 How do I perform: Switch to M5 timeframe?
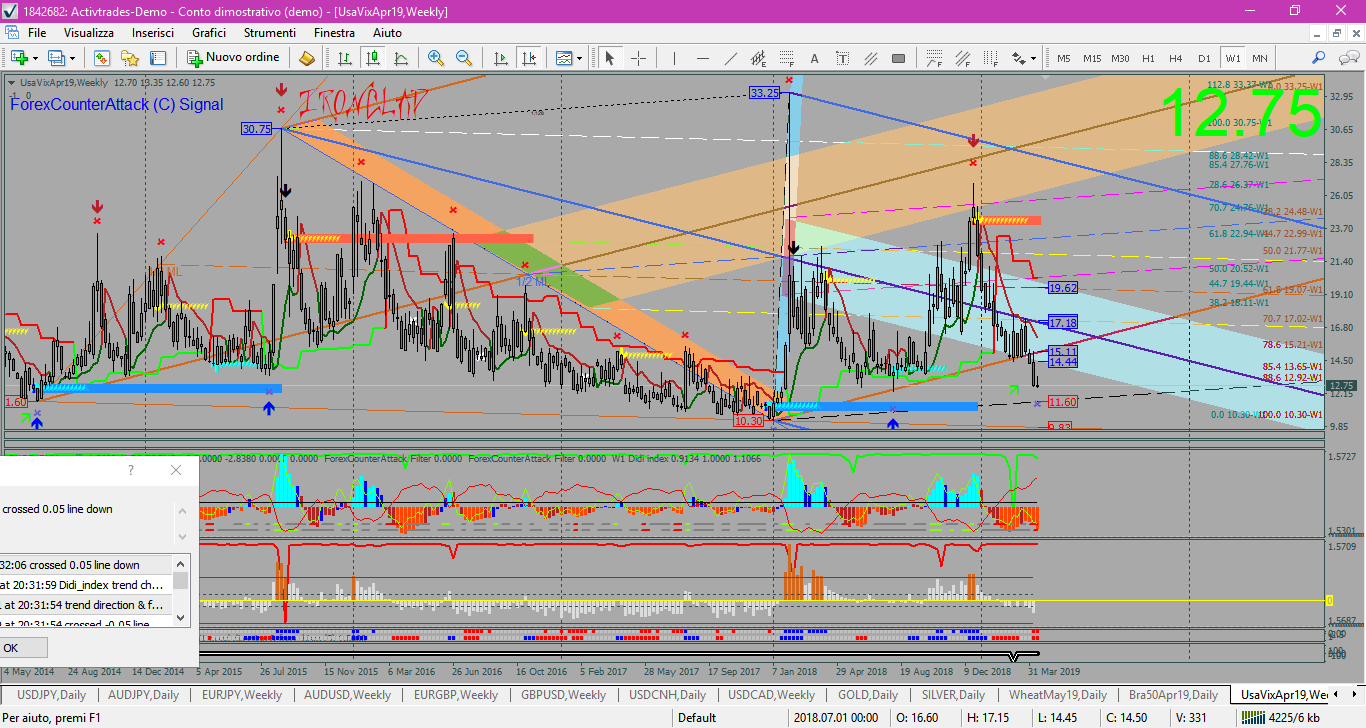tap(1064, 58)
